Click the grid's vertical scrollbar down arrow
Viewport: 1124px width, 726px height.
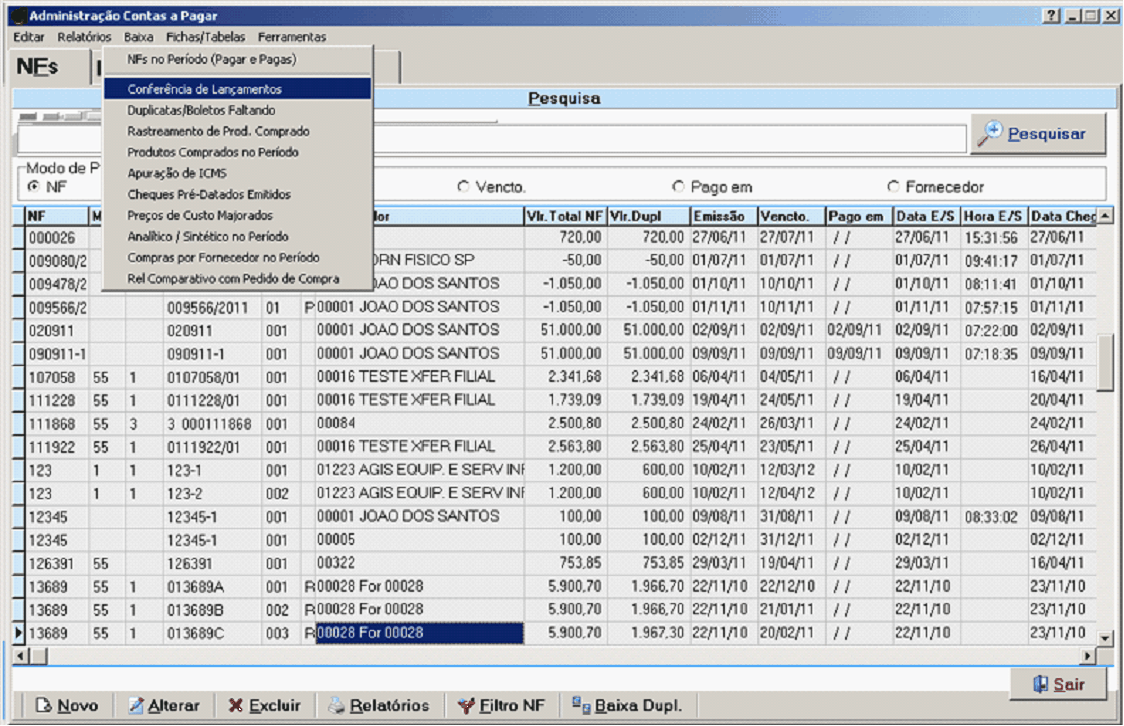[1105, 637]
